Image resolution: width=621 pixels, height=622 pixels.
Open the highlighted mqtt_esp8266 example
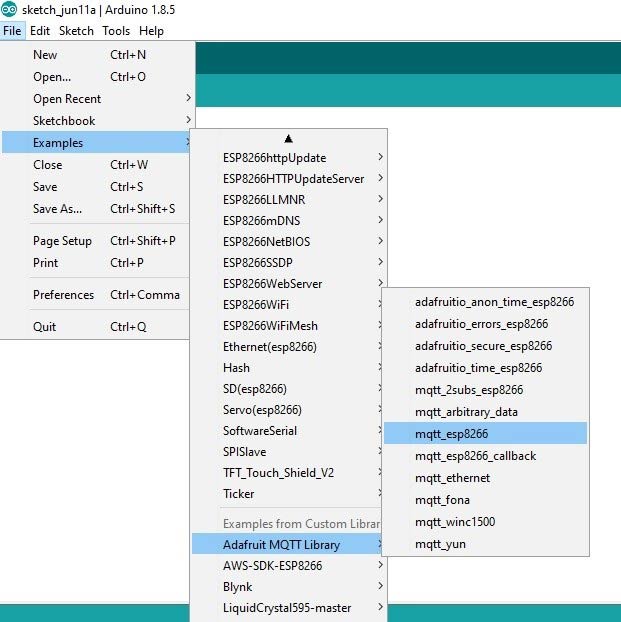pos(485,434)
